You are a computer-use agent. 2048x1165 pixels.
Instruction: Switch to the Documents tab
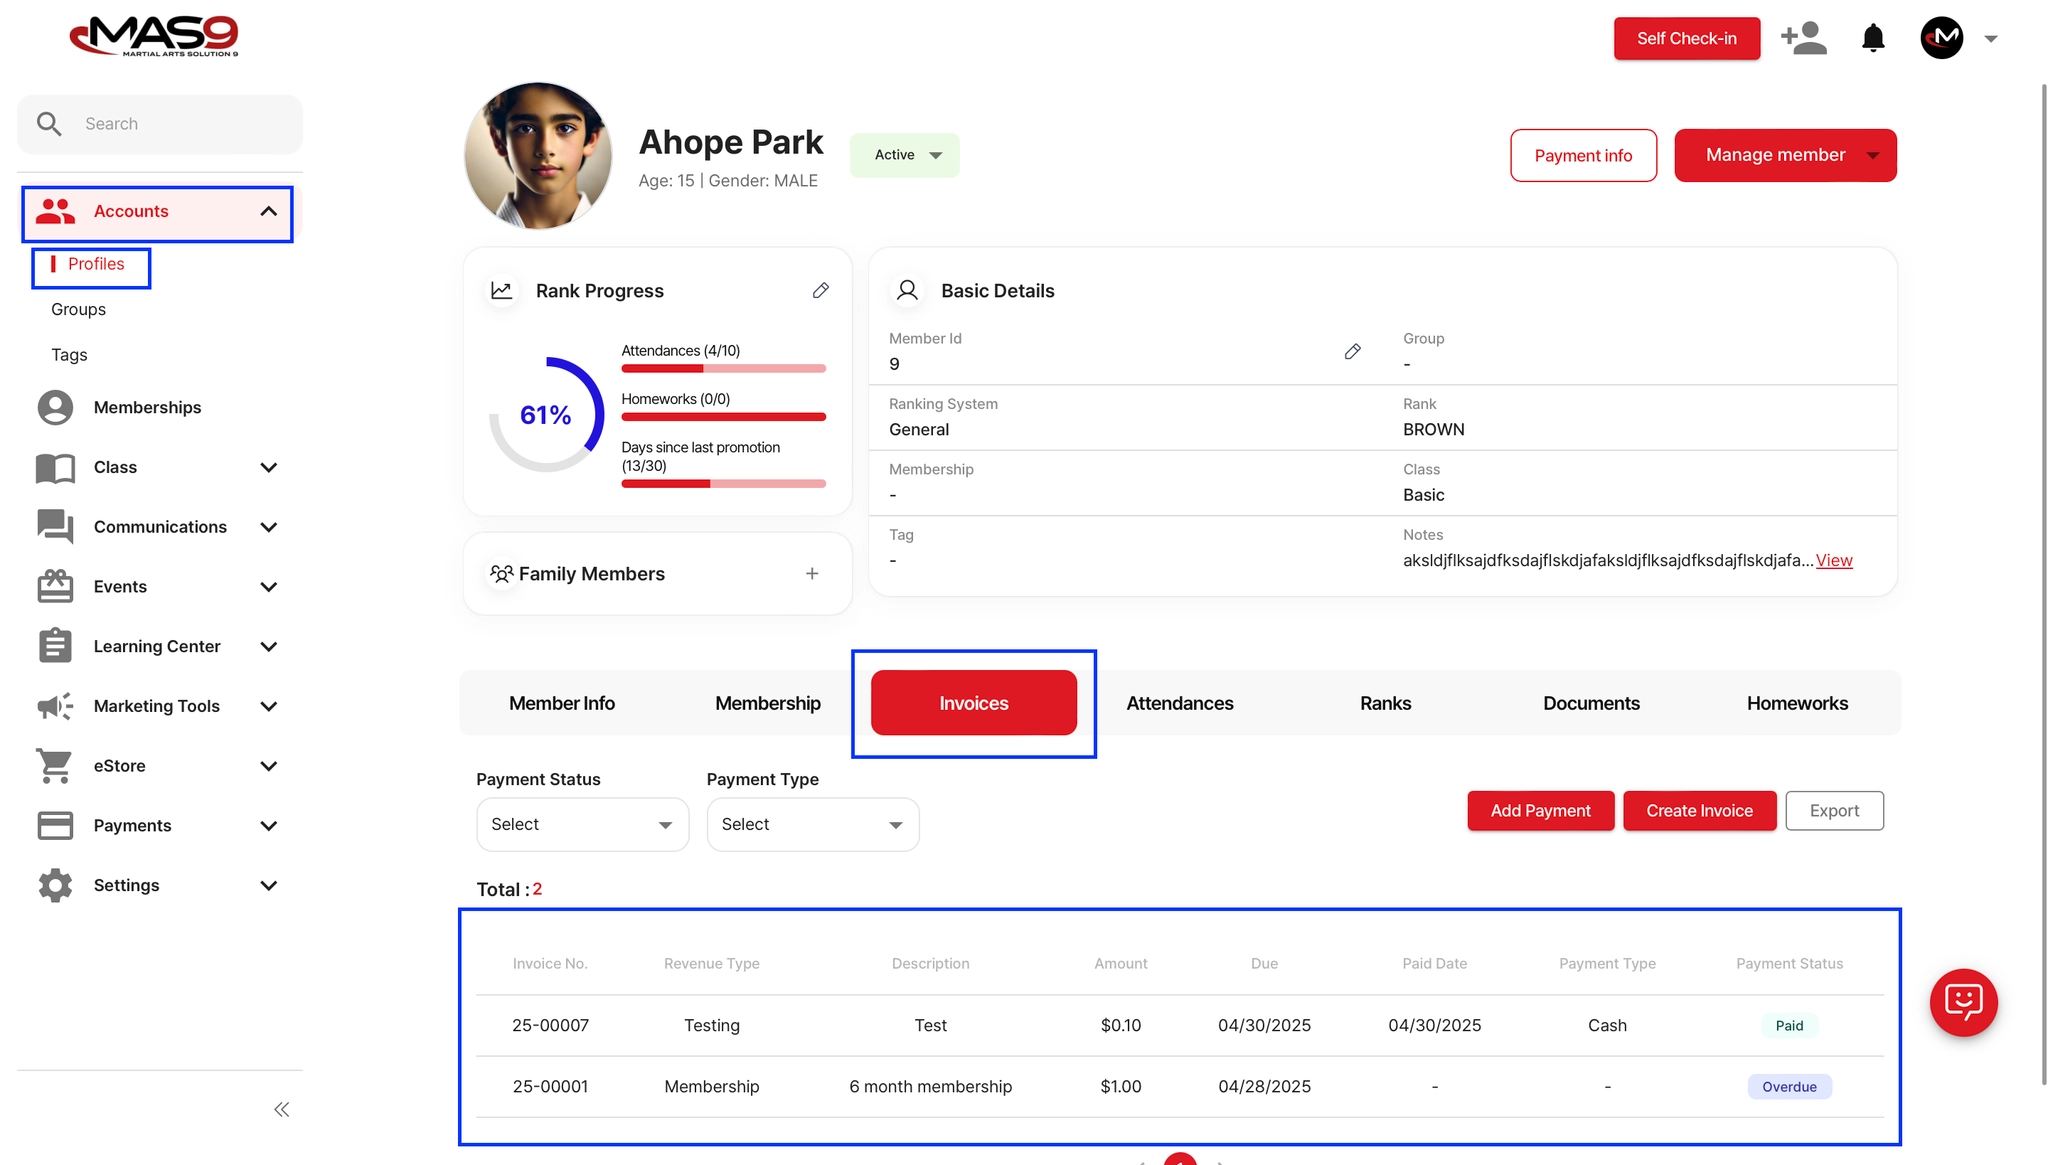click(x=1591, y=703)
